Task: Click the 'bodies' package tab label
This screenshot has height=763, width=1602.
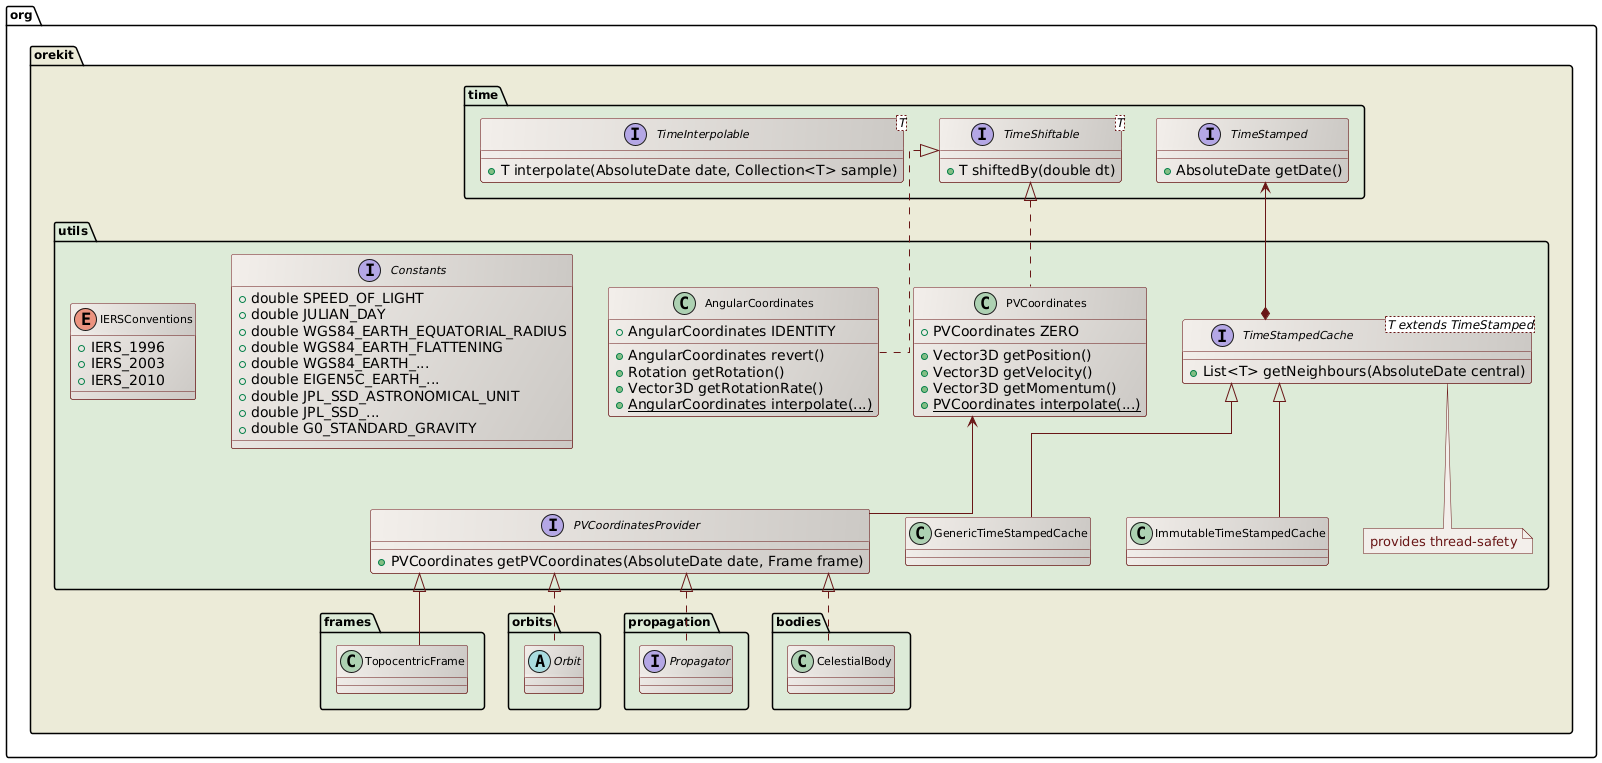Action: coord(799,621)
